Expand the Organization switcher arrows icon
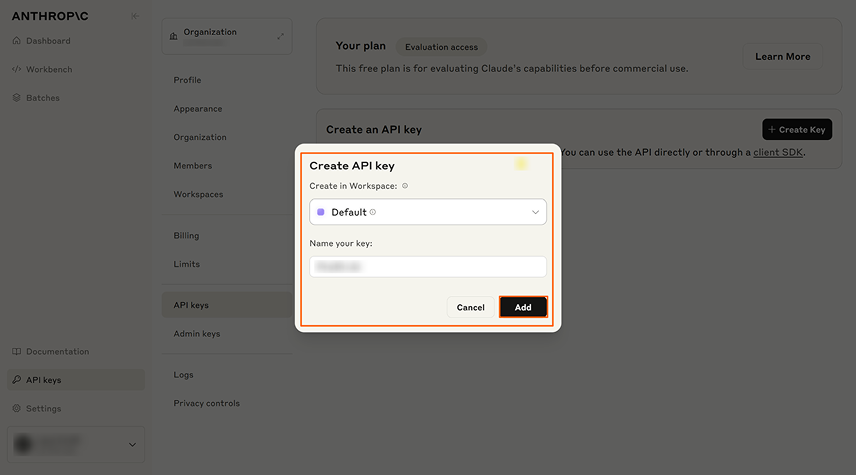856x475 pixels. pyautogui.click(x=280, y=36)
